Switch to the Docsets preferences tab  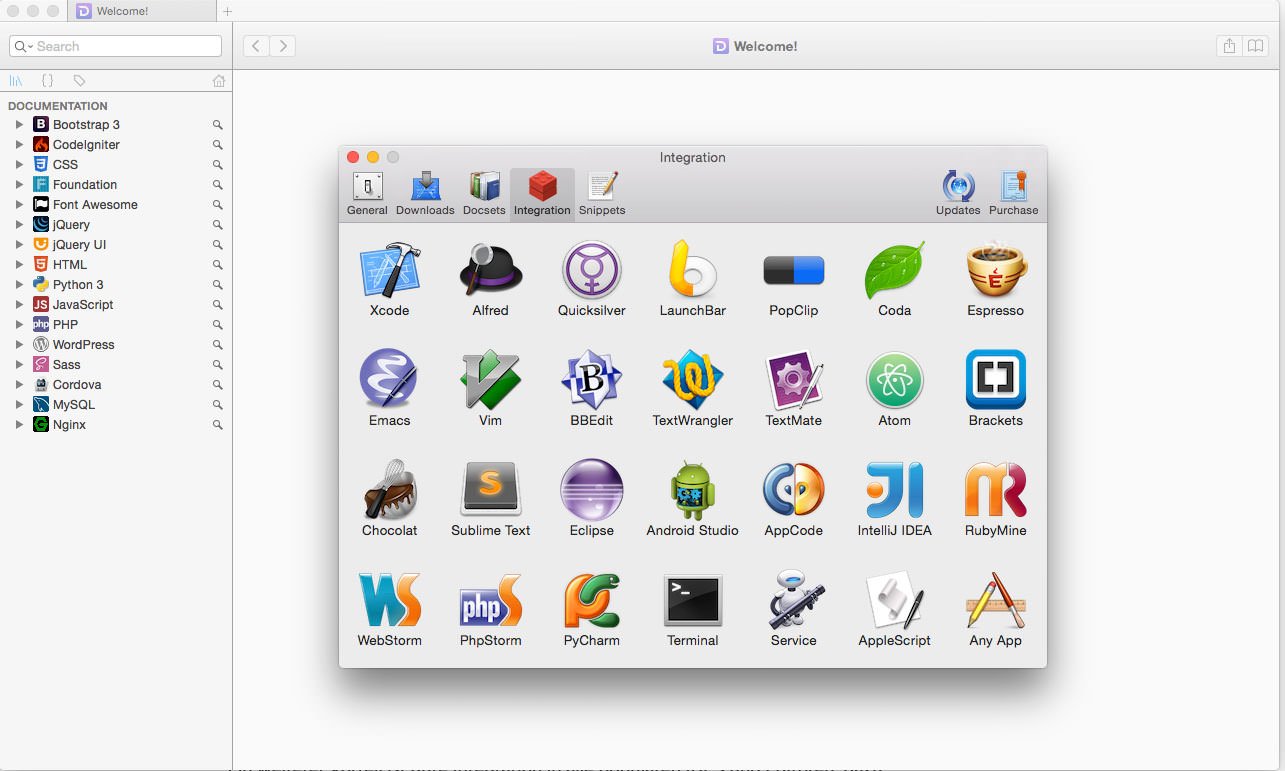click(x=484, y=193)
